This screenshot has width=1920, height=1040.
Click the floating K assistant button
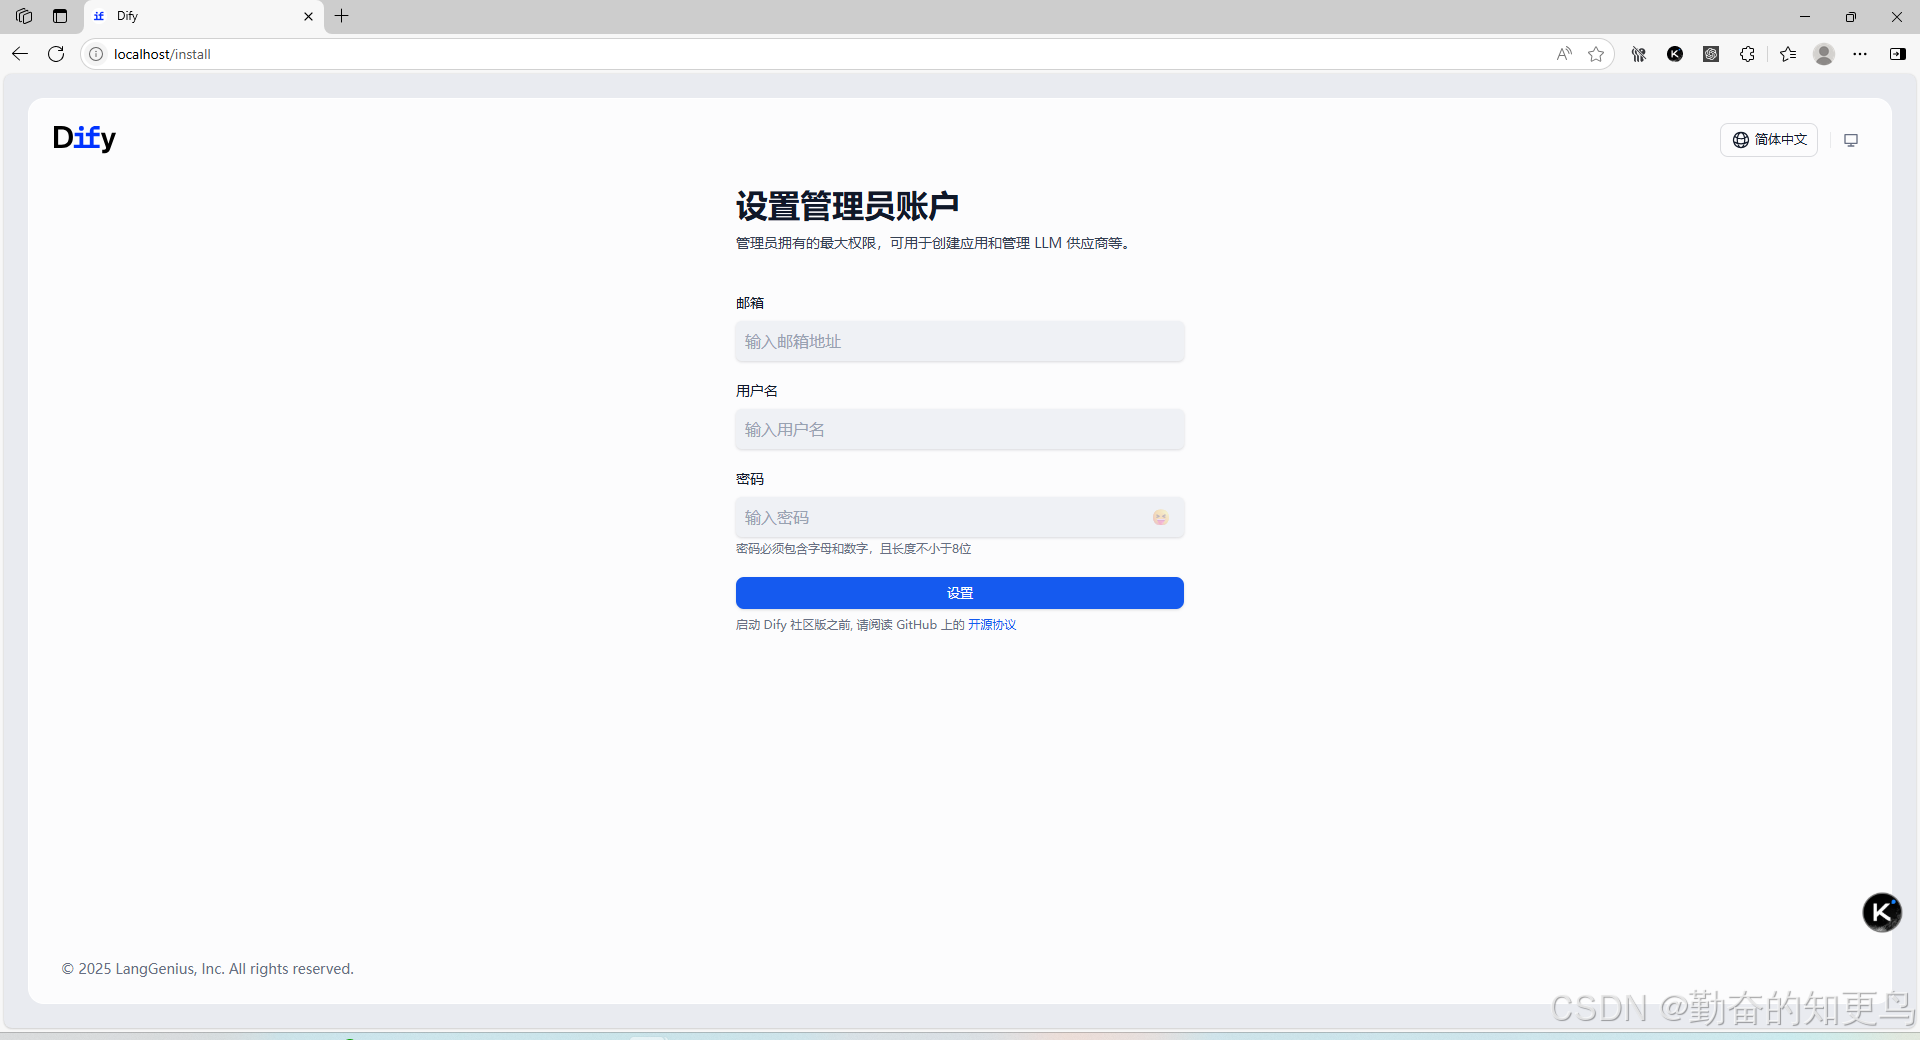[1881, 912]
